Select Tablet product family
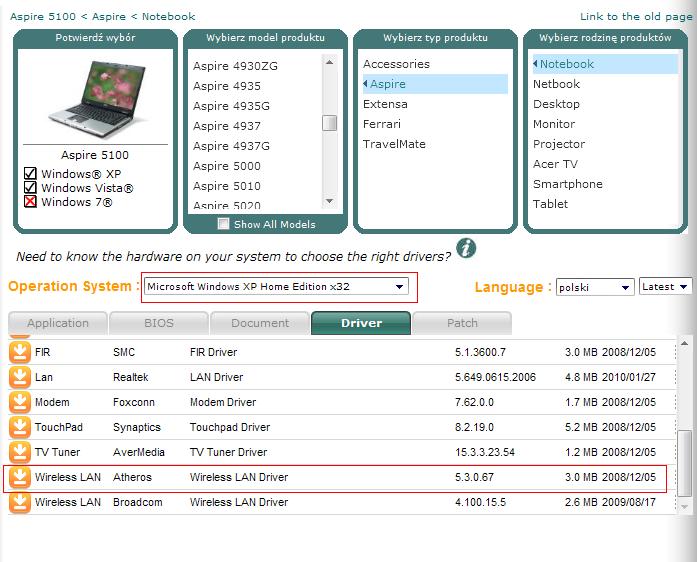 coord(550,204)
